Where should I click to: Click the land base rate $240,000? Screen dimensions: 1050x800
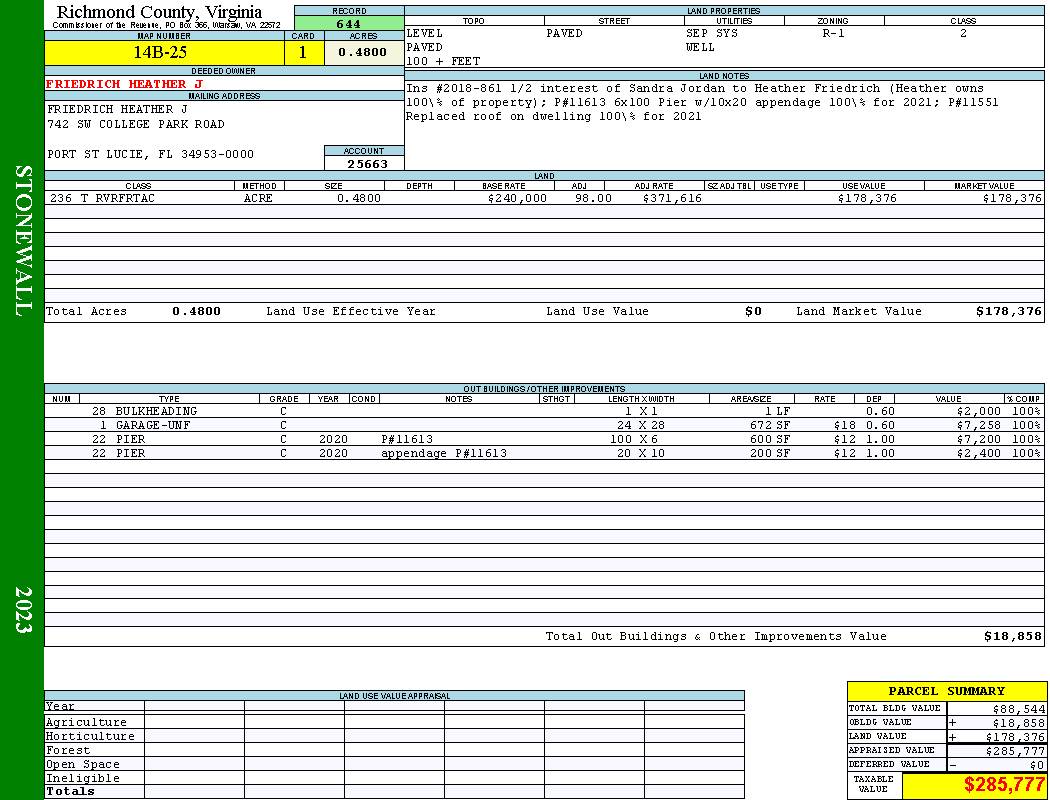click(517, 198)
